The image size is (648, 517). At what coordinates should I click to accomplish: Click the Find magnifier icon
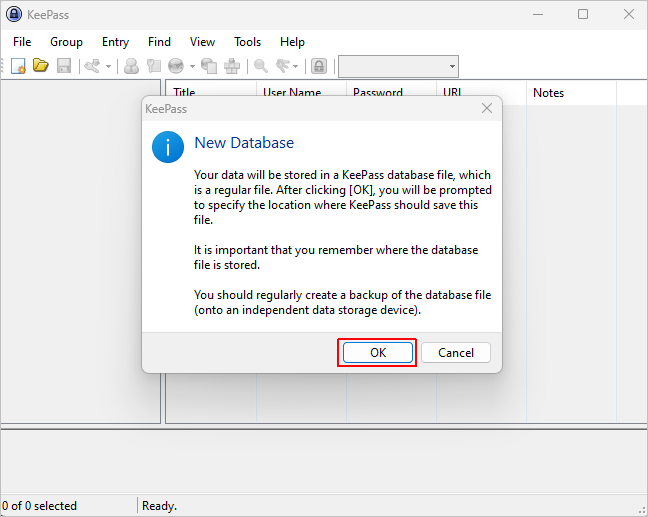[261, 66]
